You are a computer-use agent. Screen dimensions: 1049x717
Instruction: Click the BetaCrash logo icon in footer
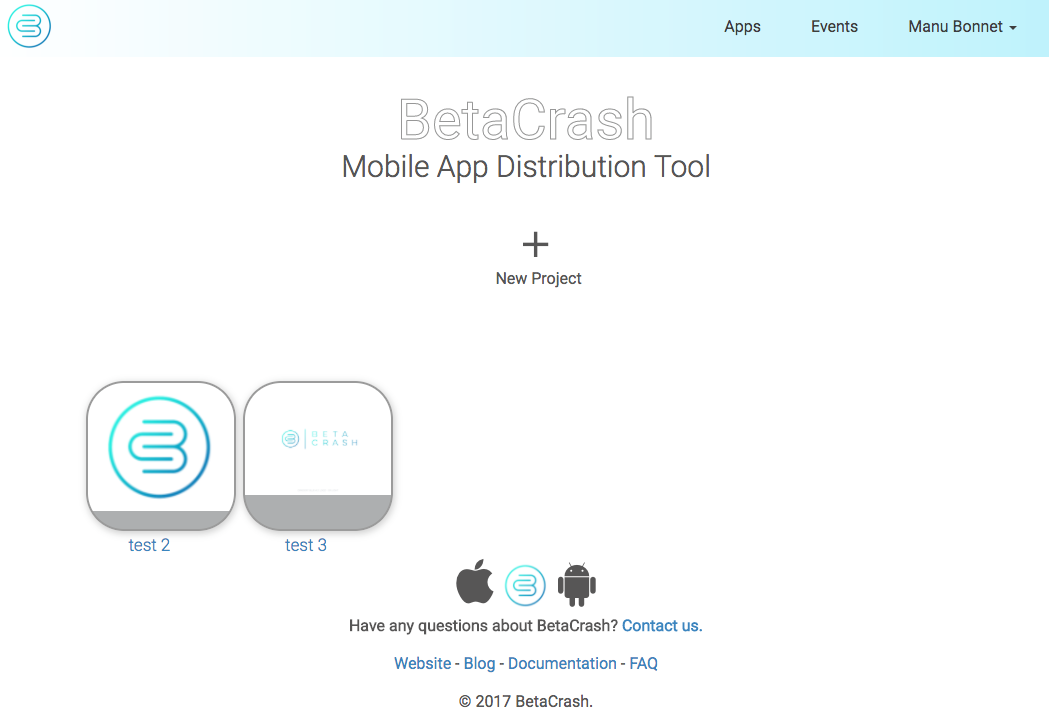point(525,585)
